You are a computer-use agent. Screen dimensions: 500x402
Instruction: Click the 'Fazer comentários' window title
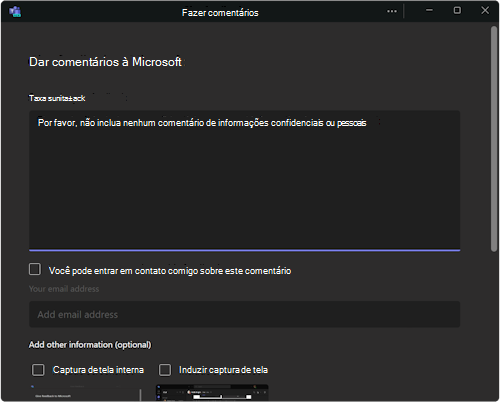coord(220,13)
